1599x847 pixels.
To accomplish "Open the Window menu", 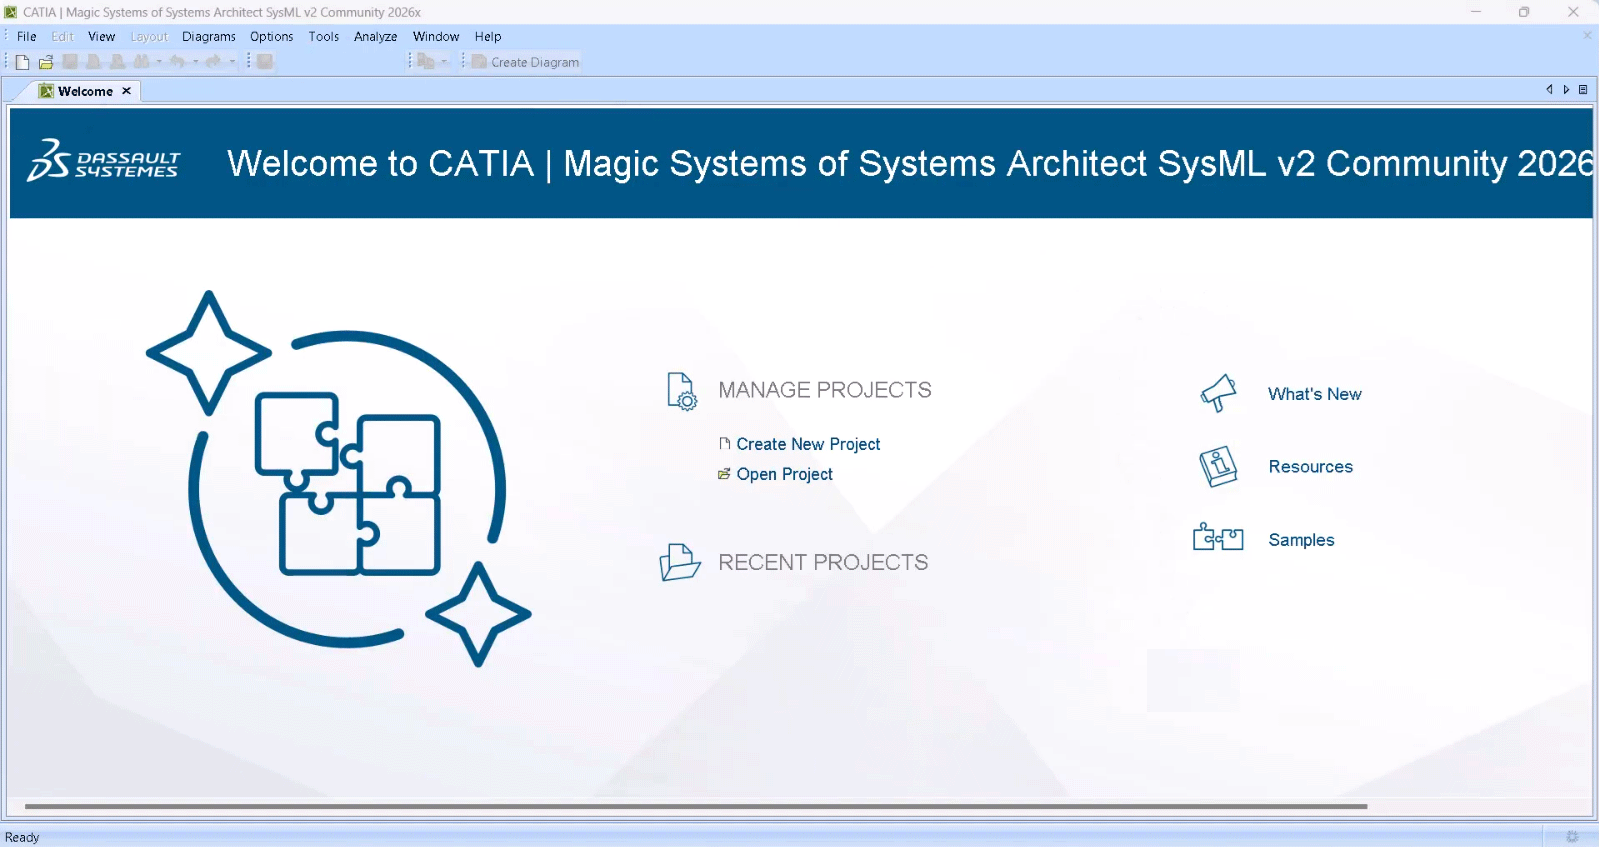I will pyautogui.click(x=436, y=37).
